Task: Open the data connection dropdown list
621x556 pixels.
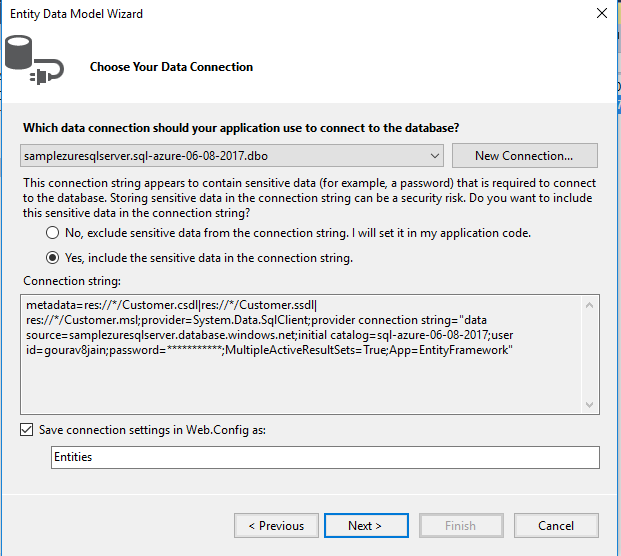Action: 434,156
